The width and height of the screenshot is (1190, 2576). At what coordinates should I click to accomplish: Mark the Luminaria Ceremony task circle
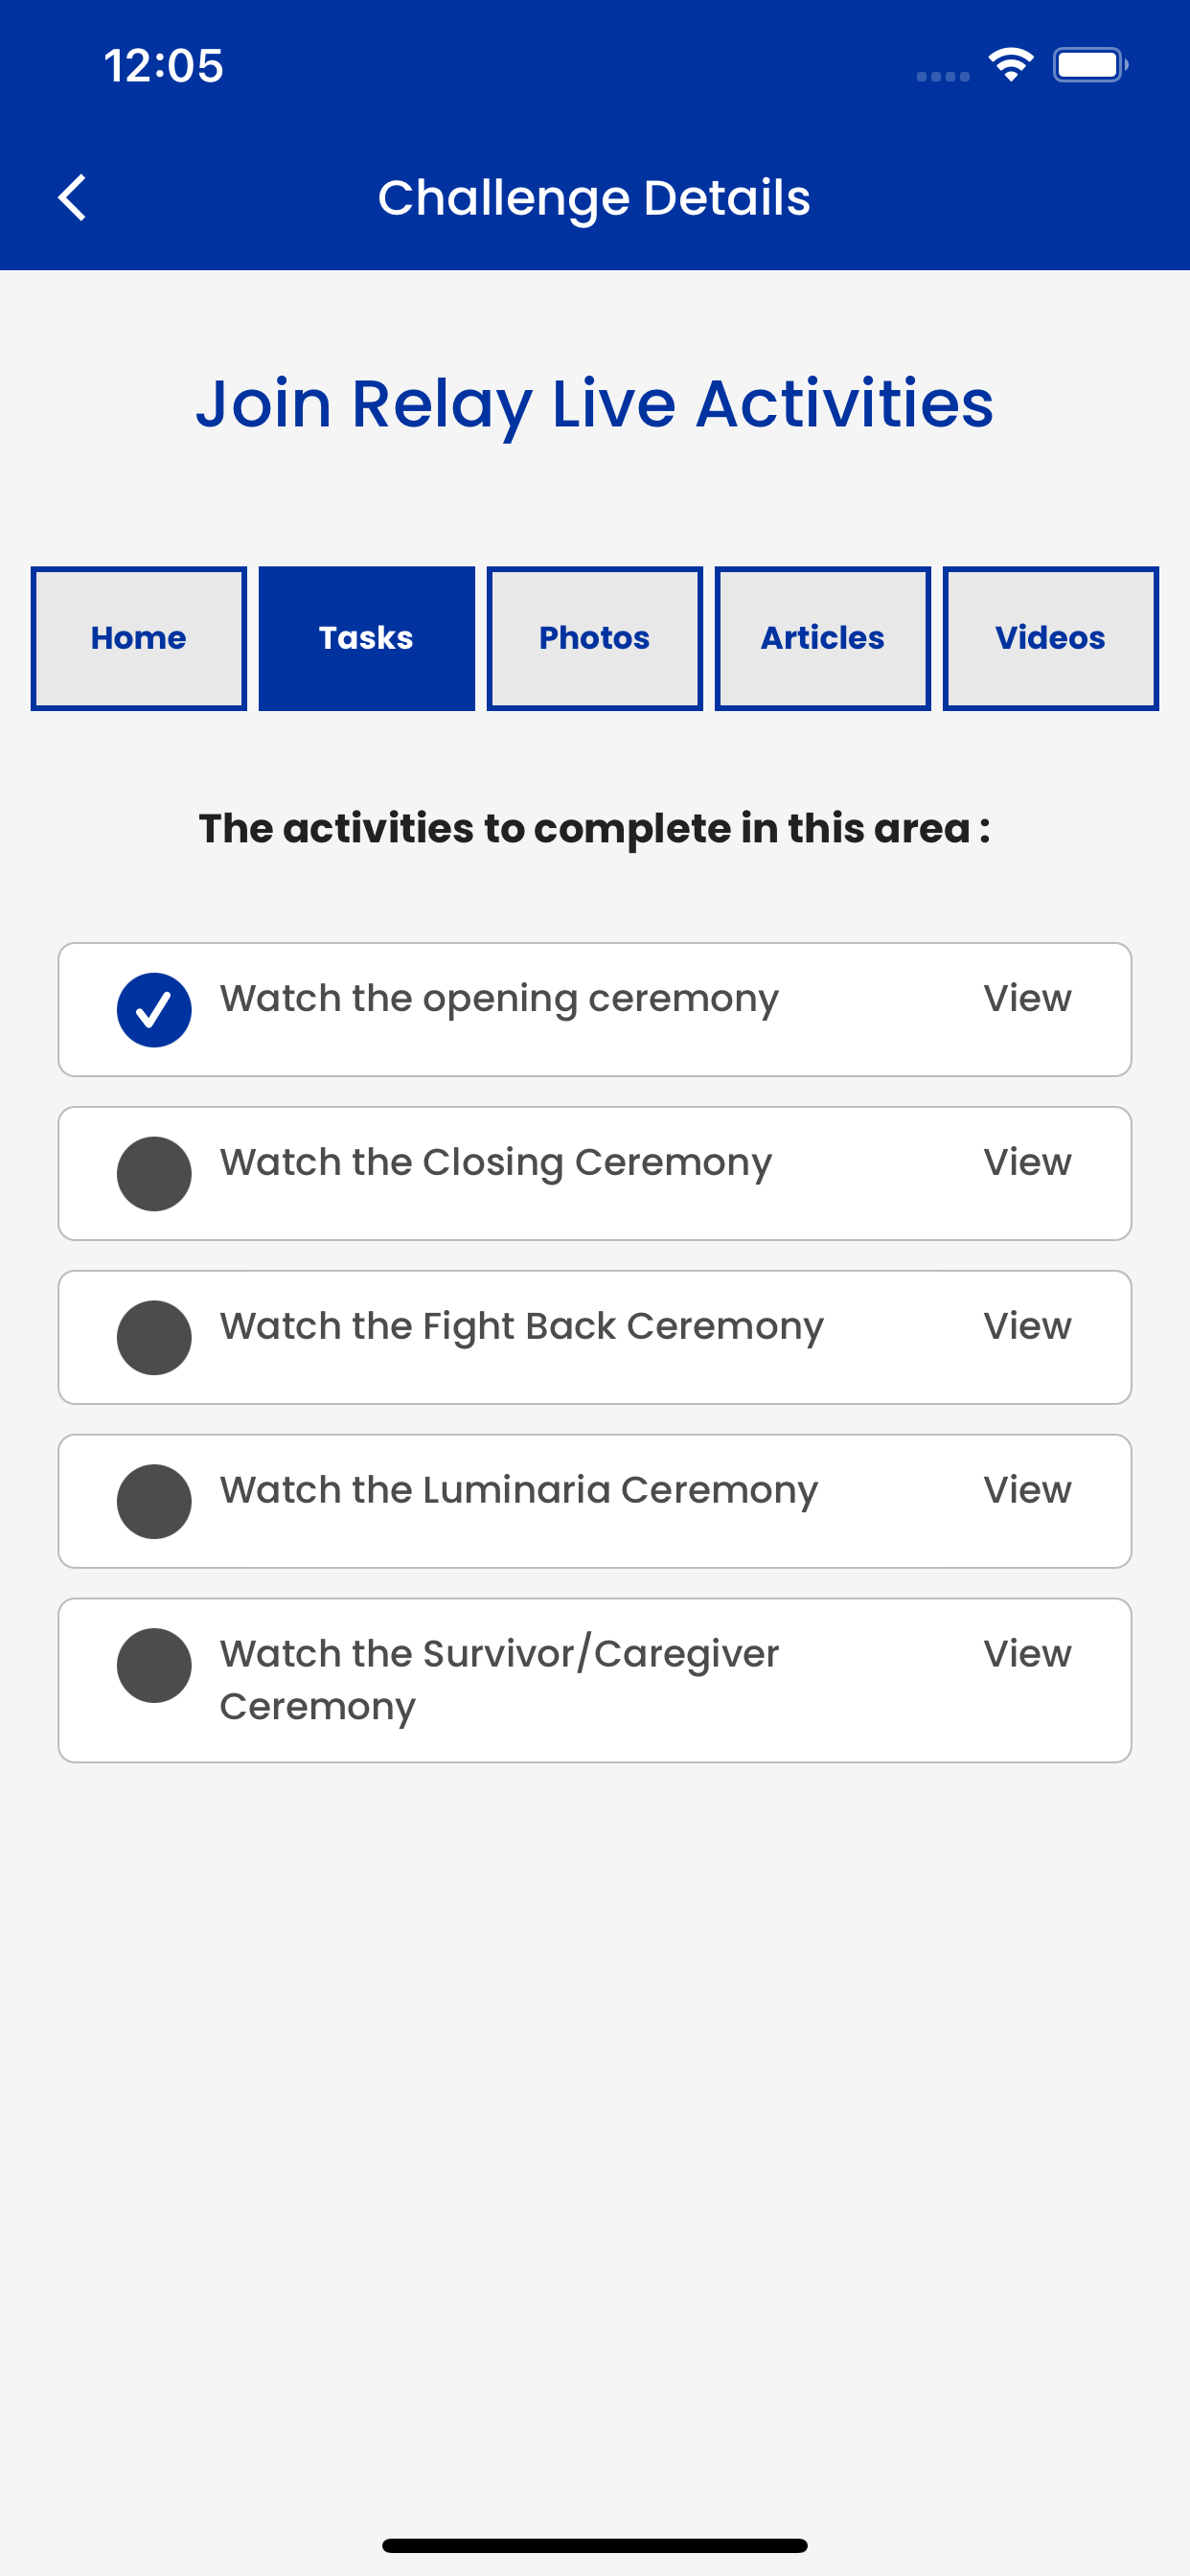tap(154, 1501)
